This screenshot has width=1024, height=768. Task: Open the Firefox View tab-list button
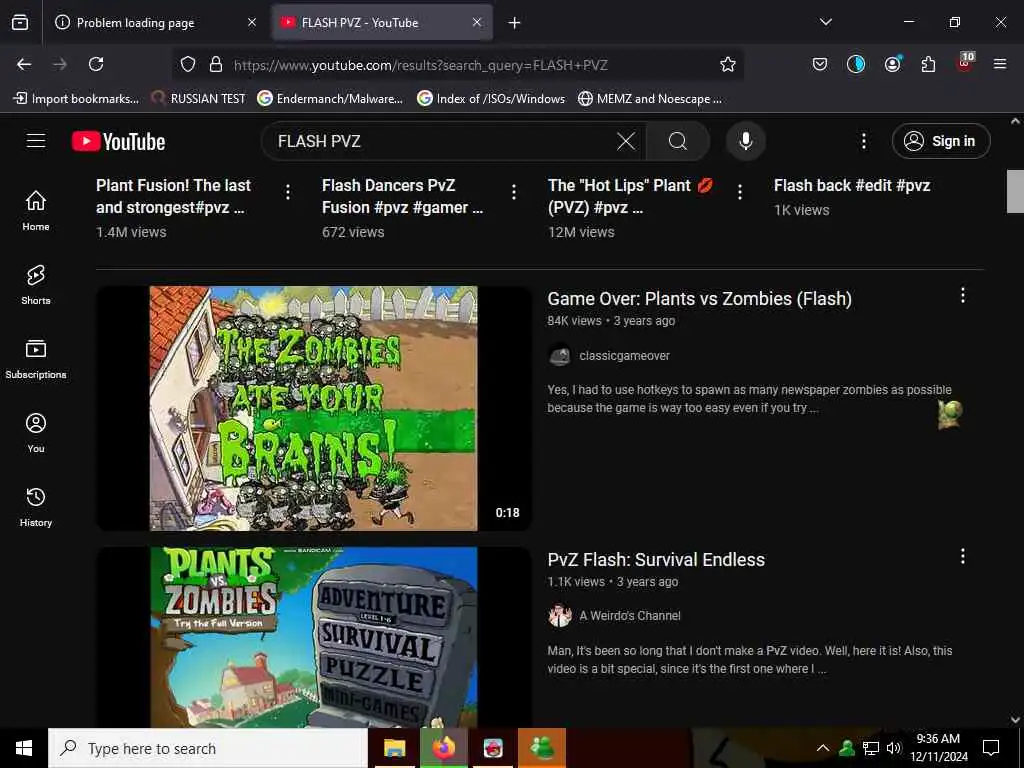coord(20,23)
